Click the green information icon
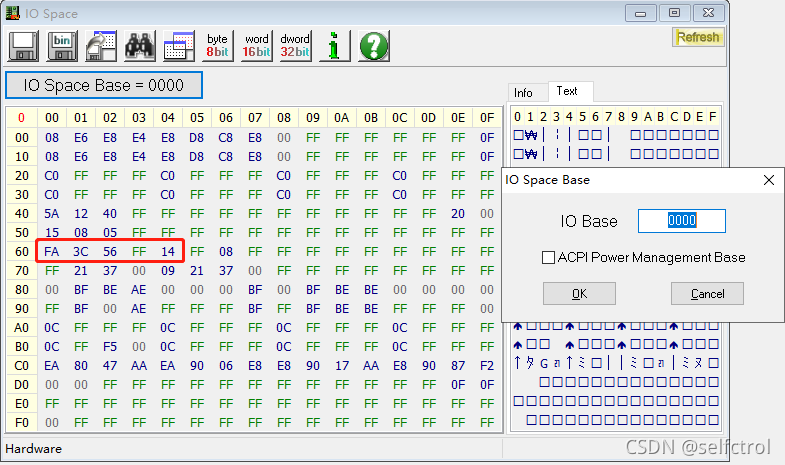The width and height of the screenshot is (785, 465). coord(334,46)
